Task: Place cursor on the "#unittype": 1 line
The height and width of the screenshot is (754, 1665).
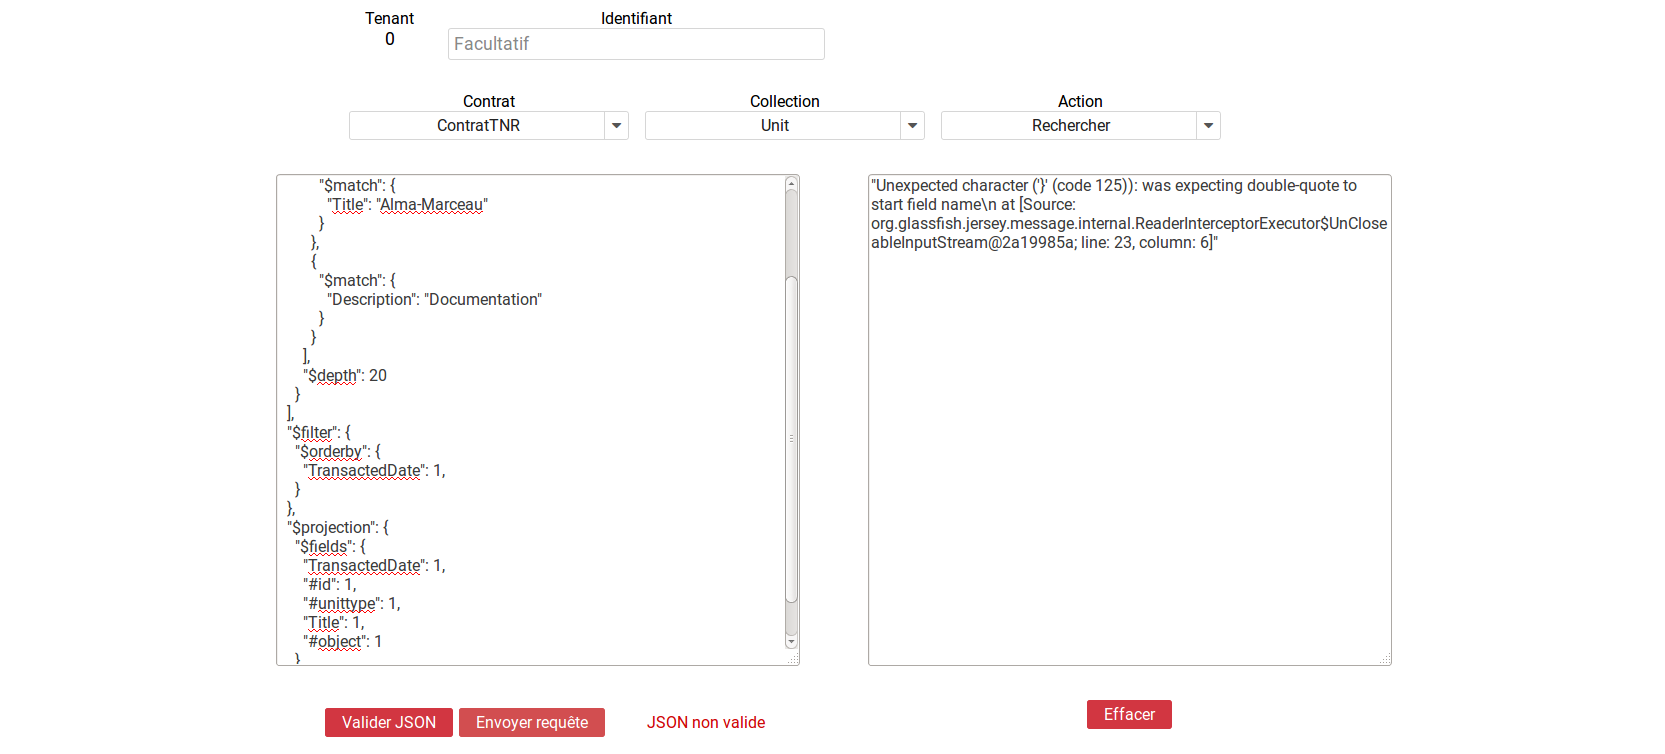Action: pos(352,604)
